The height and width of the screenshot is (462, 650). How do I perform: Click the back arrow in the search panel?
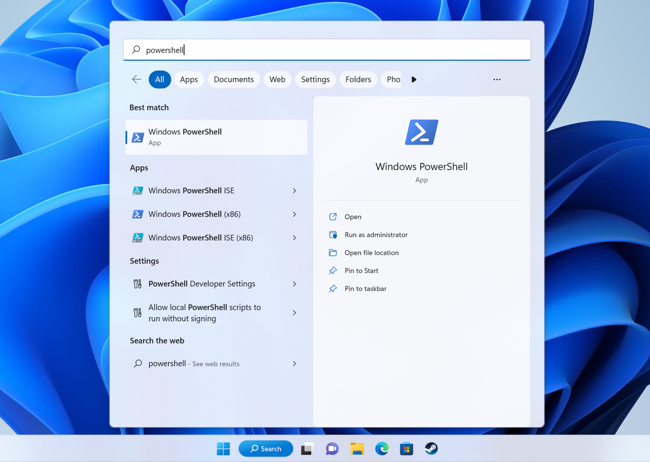point(136,79)
